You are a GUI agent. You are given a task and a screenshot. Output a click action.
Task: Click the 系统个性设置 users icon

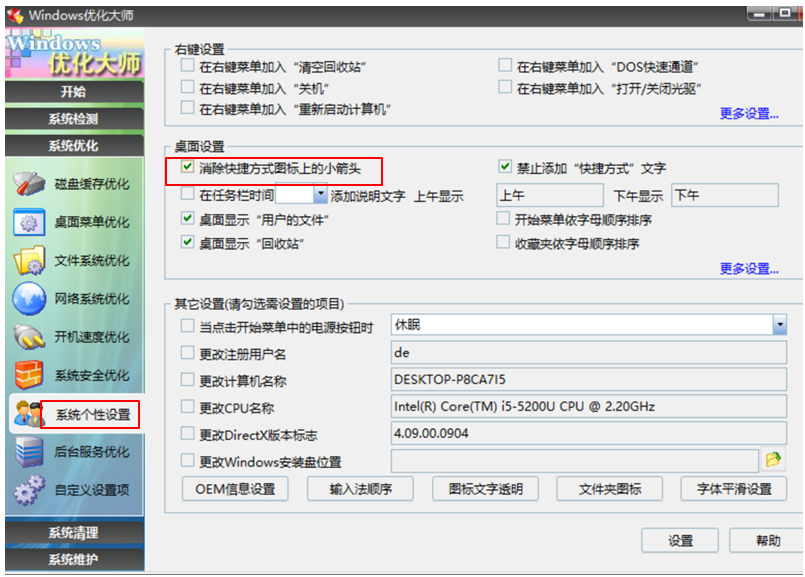28,414
